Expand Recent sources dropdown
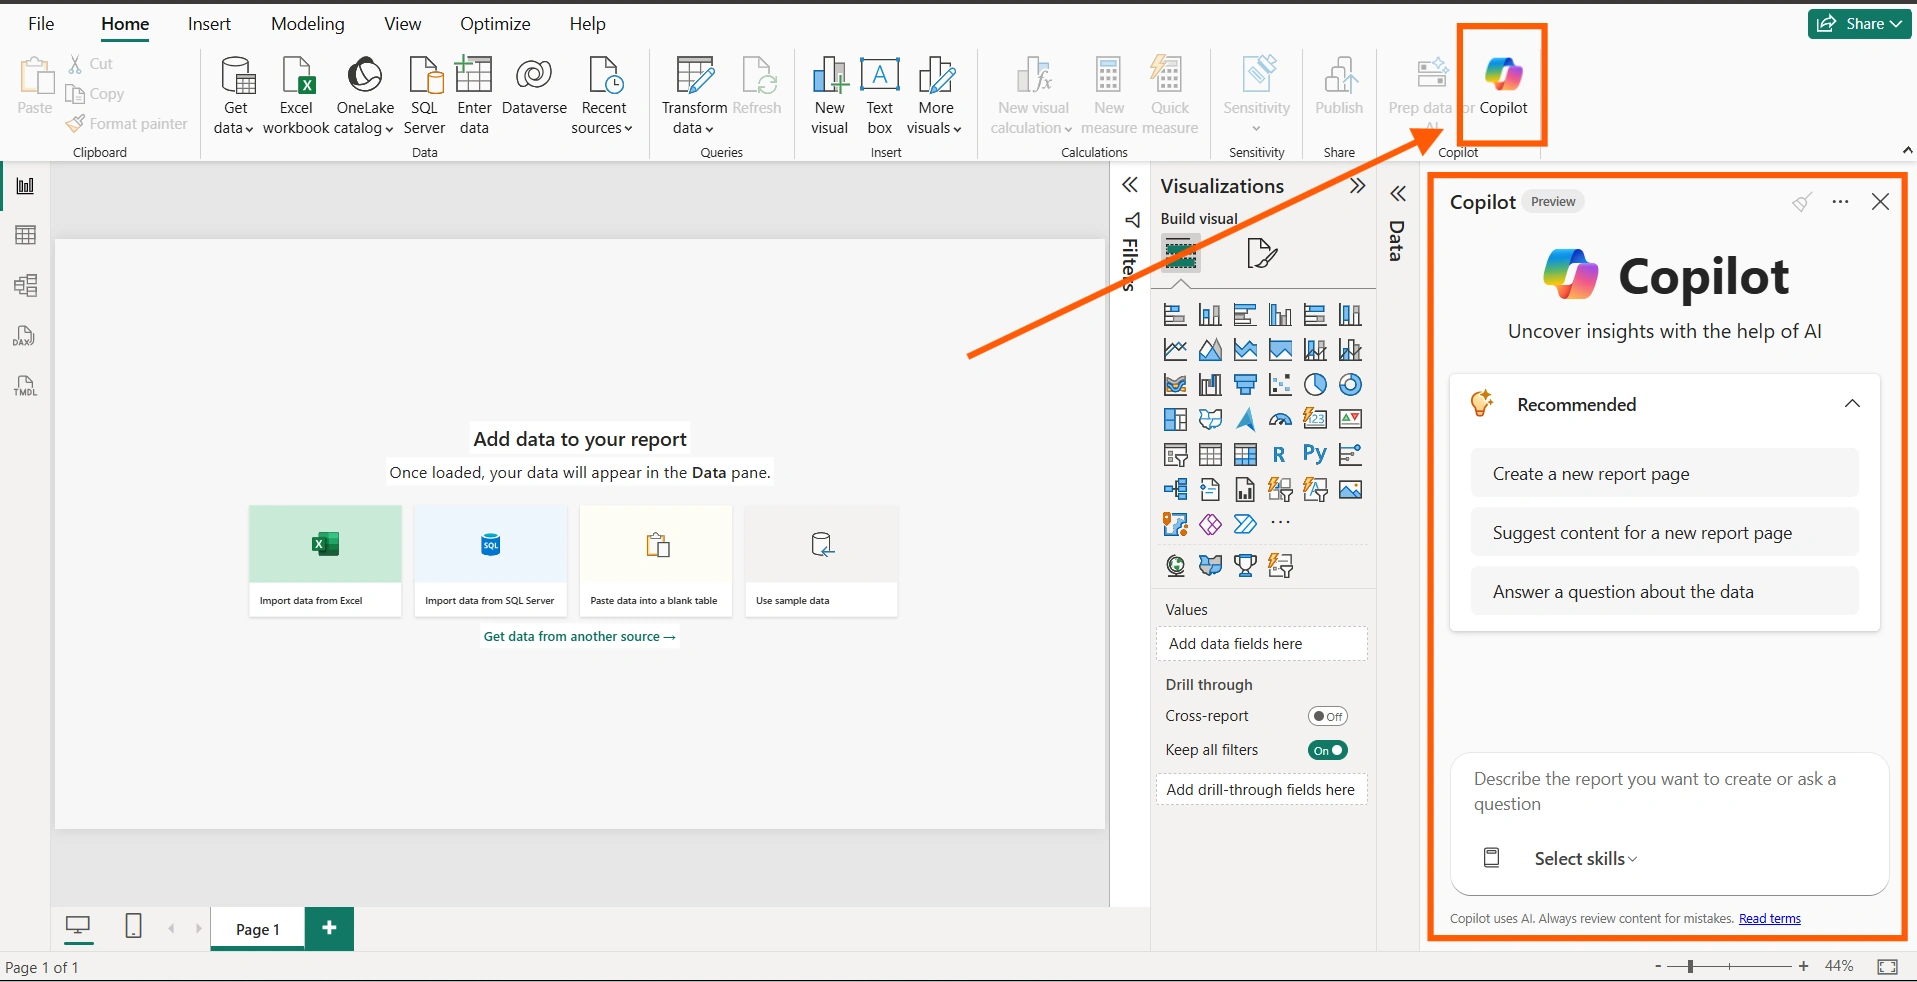Screen dimensions: 1917x982 [603, 96]
